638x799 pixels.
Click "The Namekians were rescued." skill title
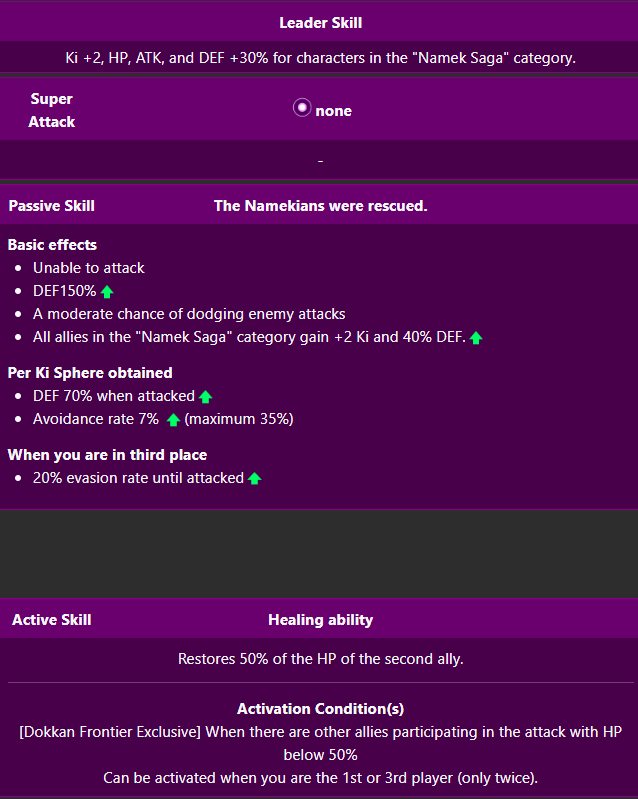pyautogui.click(x=320, y=206)
